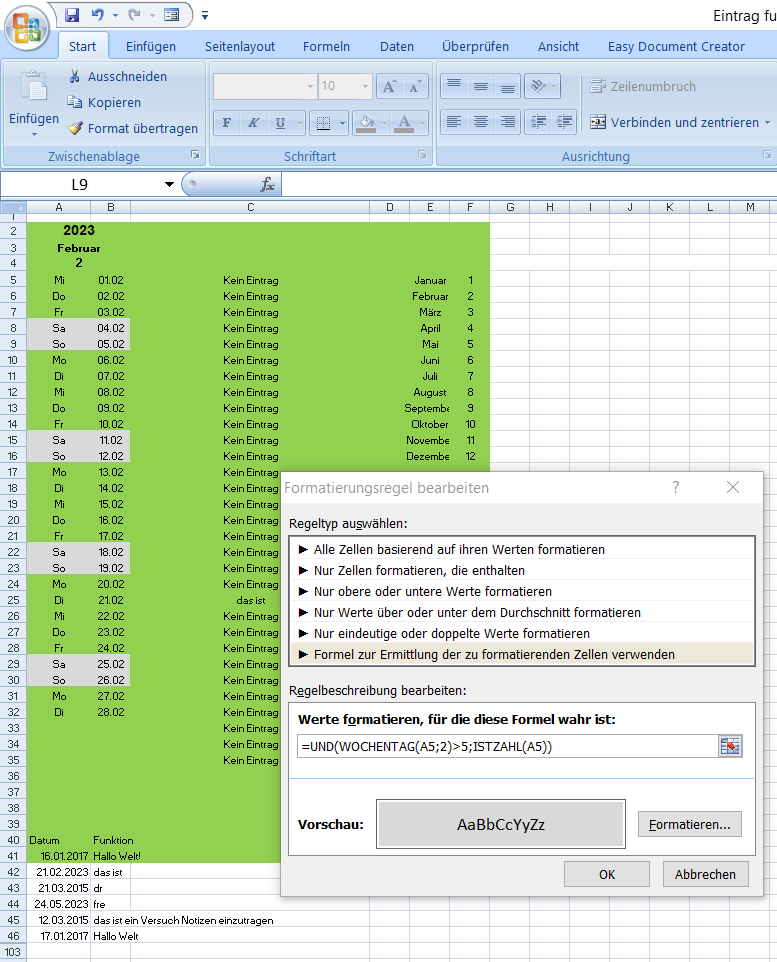Switch to the Formeln ribbon tab

click(326, 46)
